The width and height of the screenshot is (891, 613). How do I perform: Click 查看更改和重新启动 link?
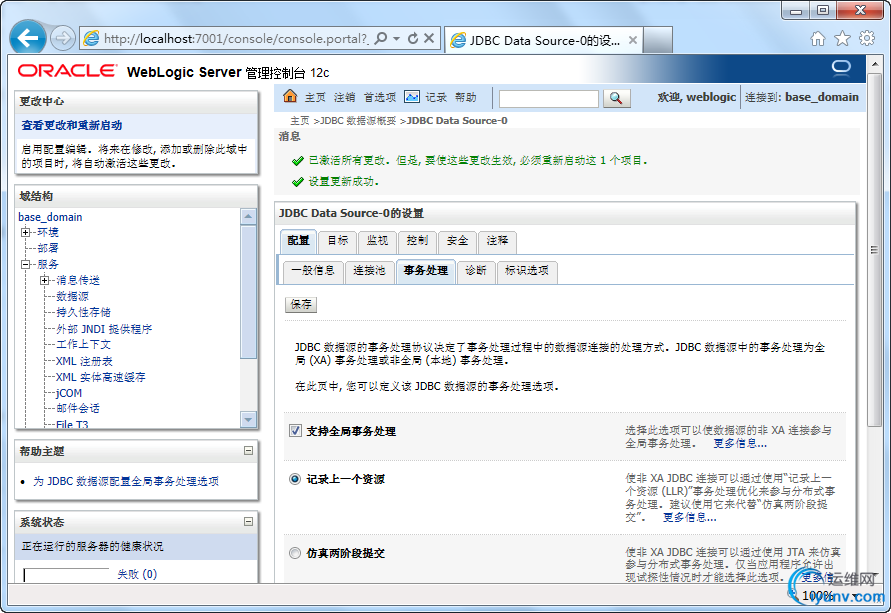pyautogui.click(x=72, y=125)
